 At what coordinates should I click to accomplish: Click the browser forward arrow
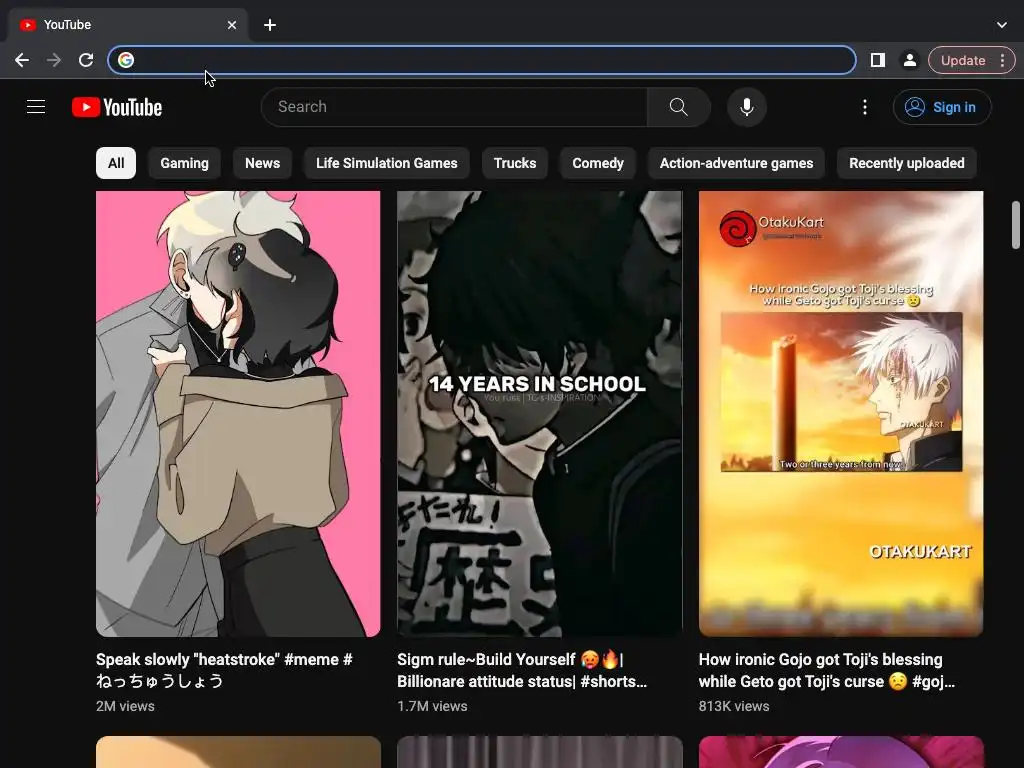pyautogui.click(x=54, y=60)
